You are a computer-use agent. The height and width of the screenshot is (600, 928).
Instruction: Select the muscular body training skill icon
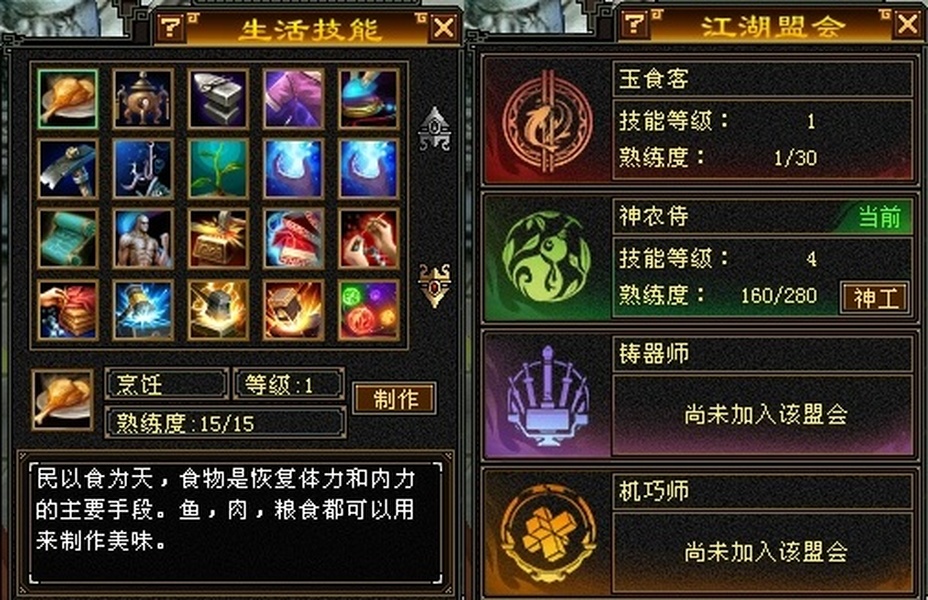[143, 238]
